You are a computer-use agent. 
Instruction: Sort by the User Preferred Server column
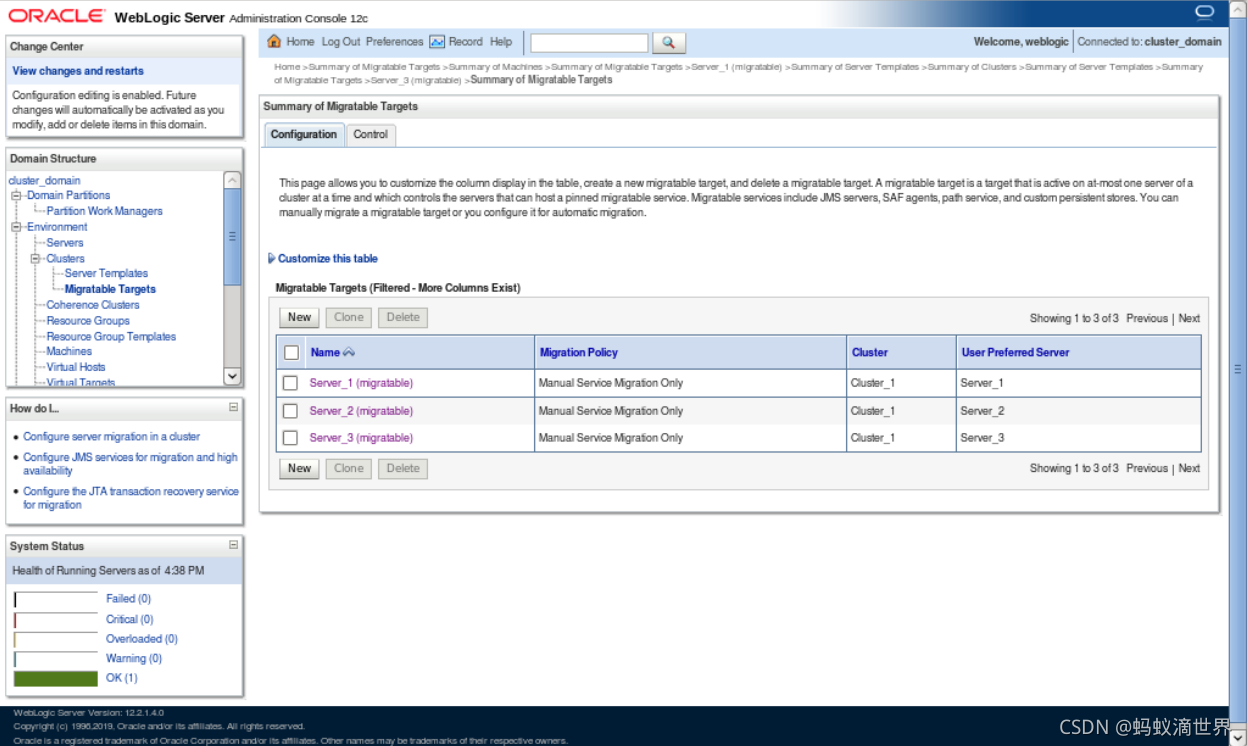(1015, 352)
